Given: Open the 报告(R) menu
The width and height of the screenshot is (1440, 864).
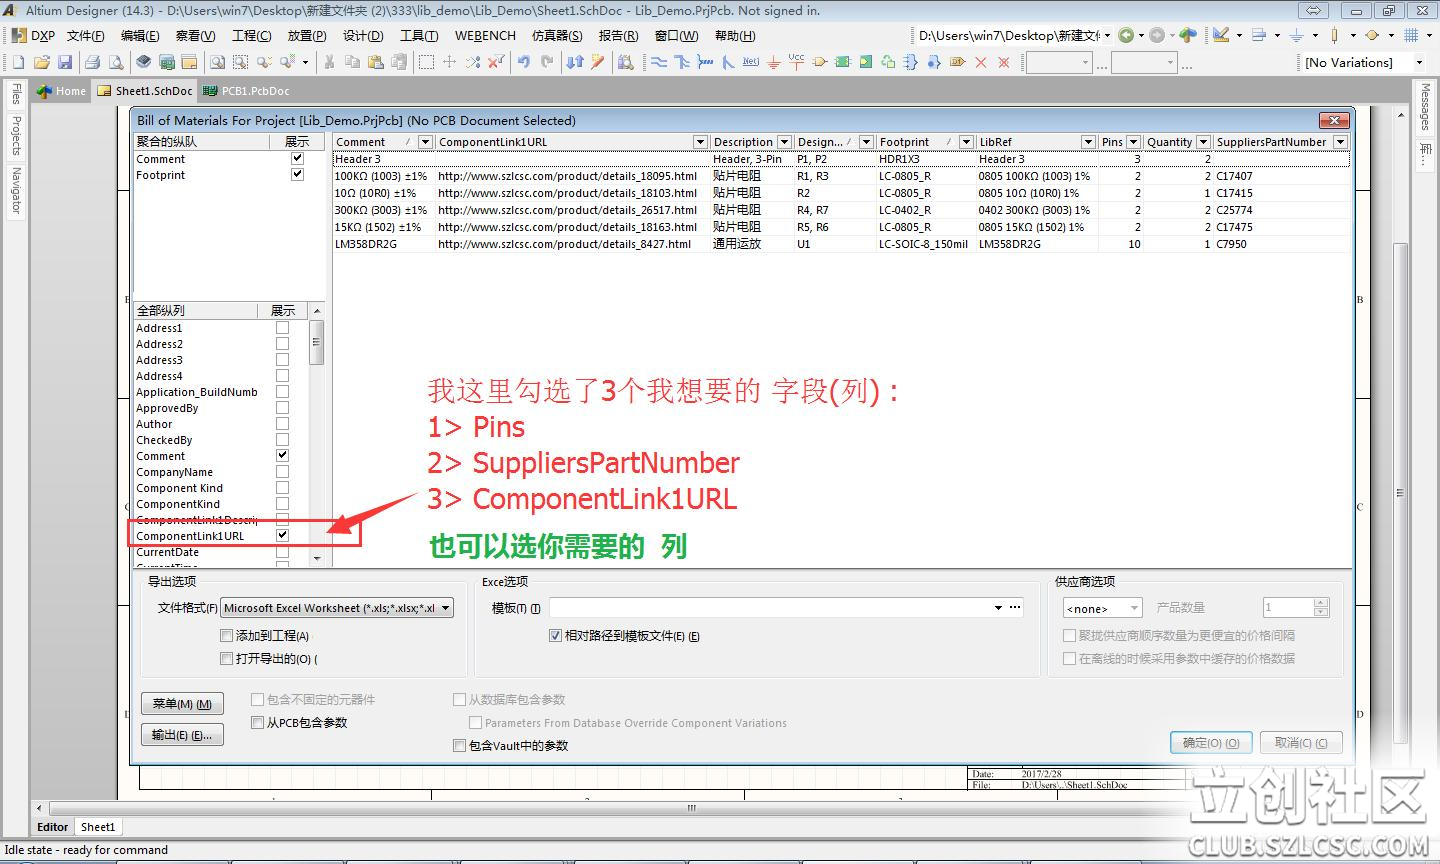Looking at the screenshot, I should tap(618, 35).
